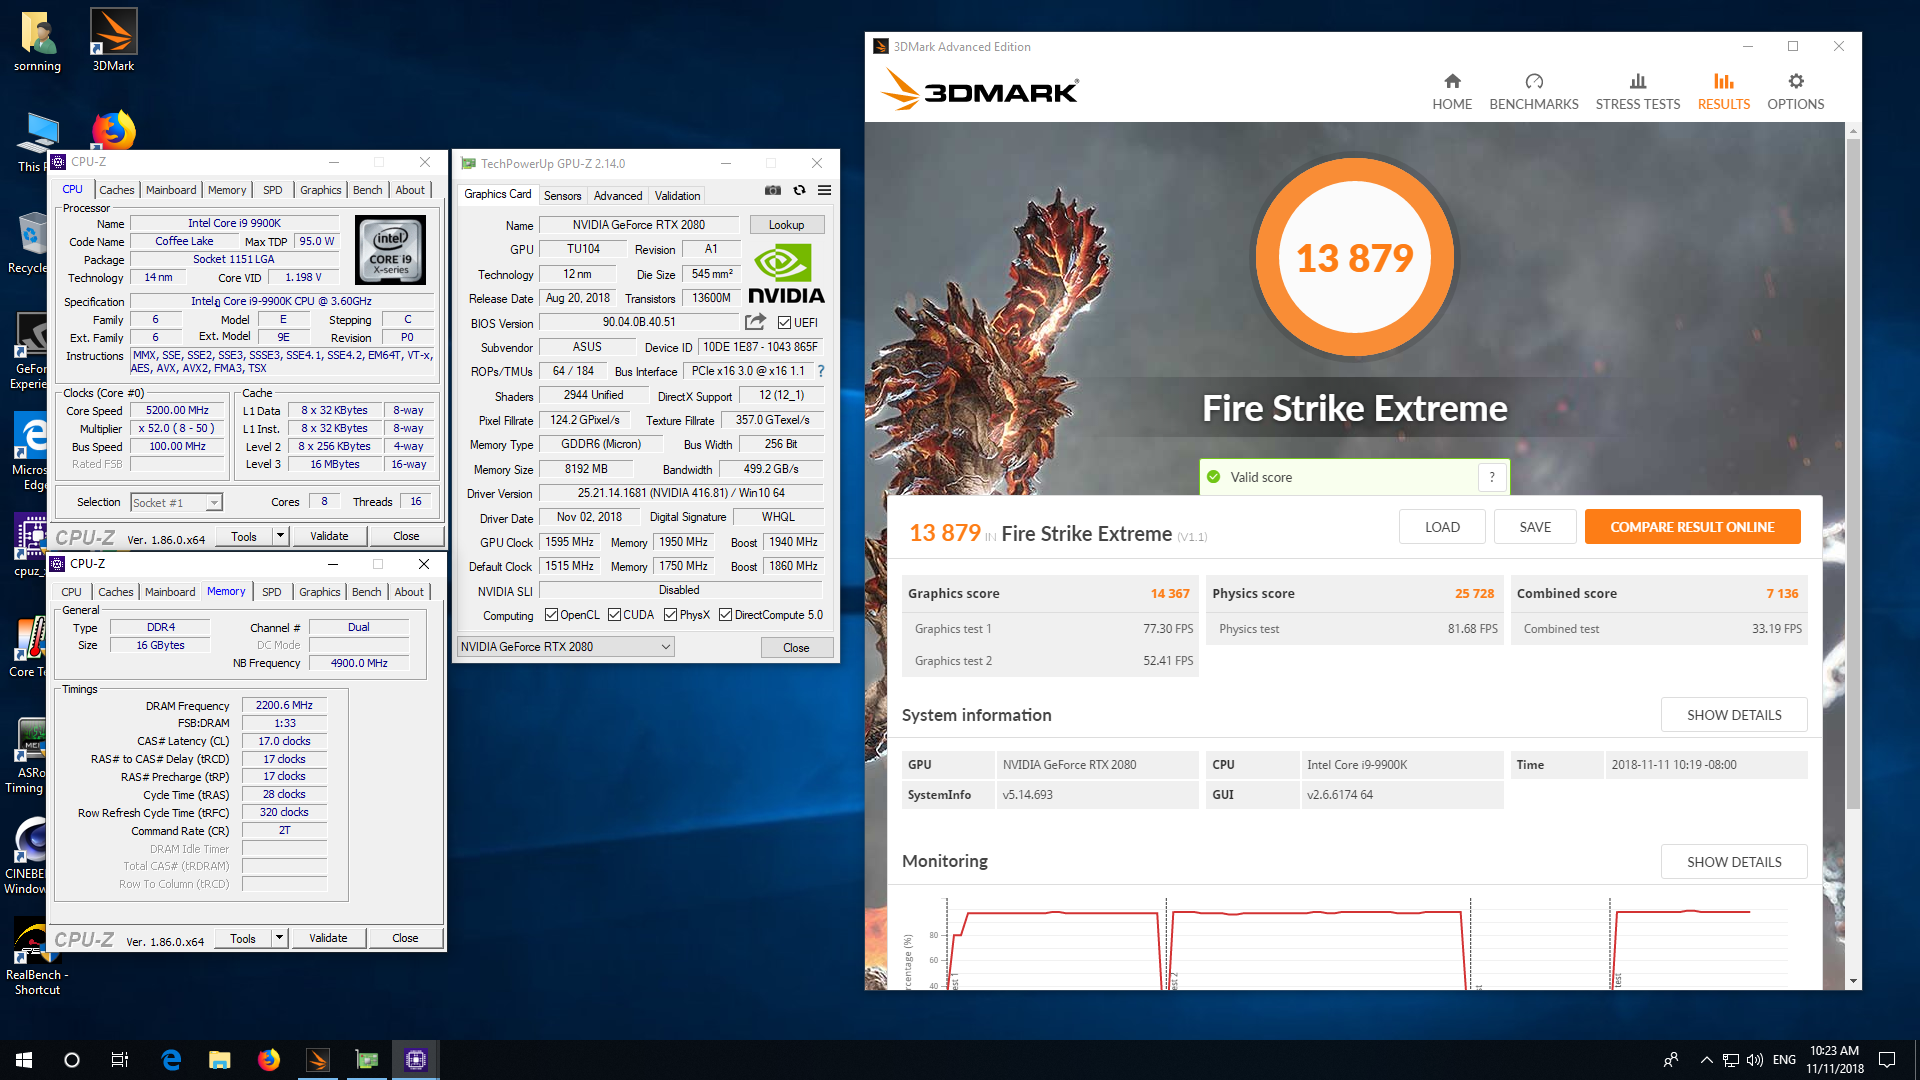
Task: Open the sornning folder on desktop
Action: tap(37, 40)
